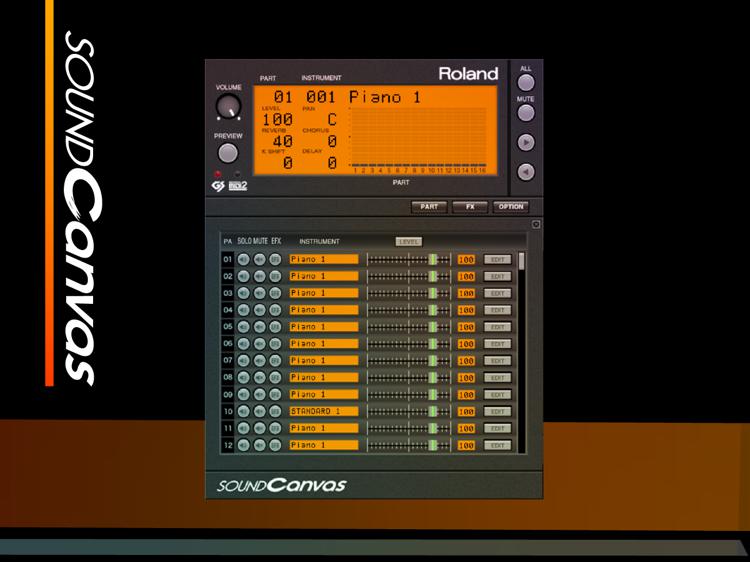Click the level value 100 of part 02
This screenshot has height=562, width=750.
(466, 276)
